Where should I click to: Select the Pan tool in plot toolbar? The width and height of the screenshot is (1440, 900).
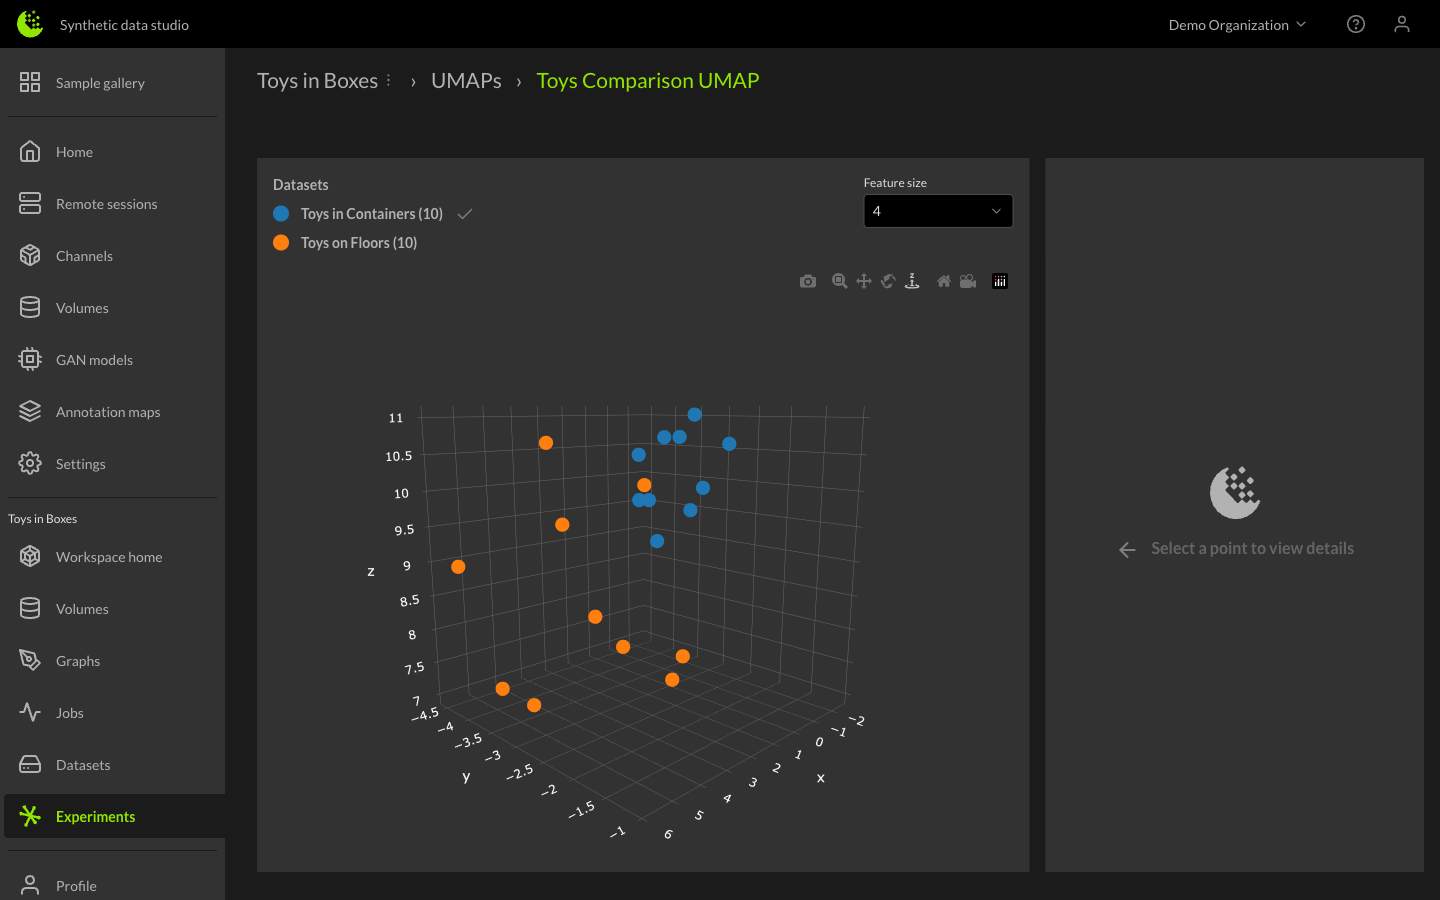[864, 282]
